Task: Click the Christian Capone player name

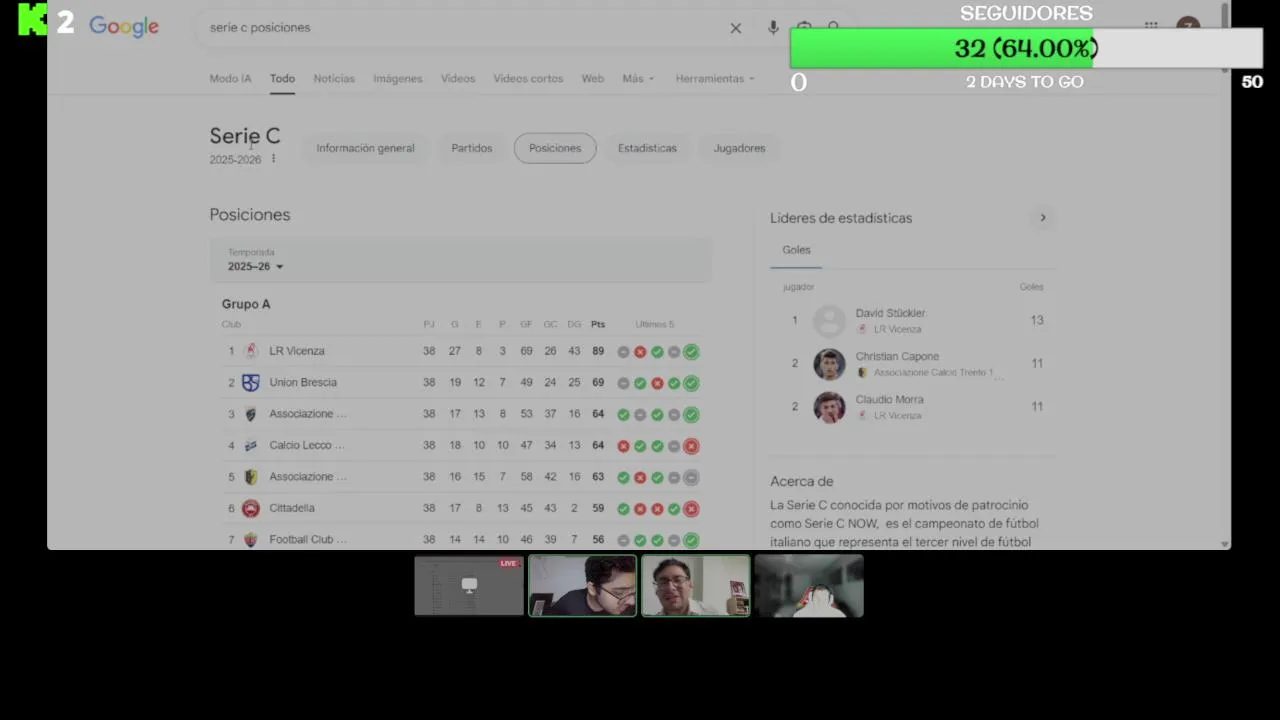Action: [x=897, y=356]
